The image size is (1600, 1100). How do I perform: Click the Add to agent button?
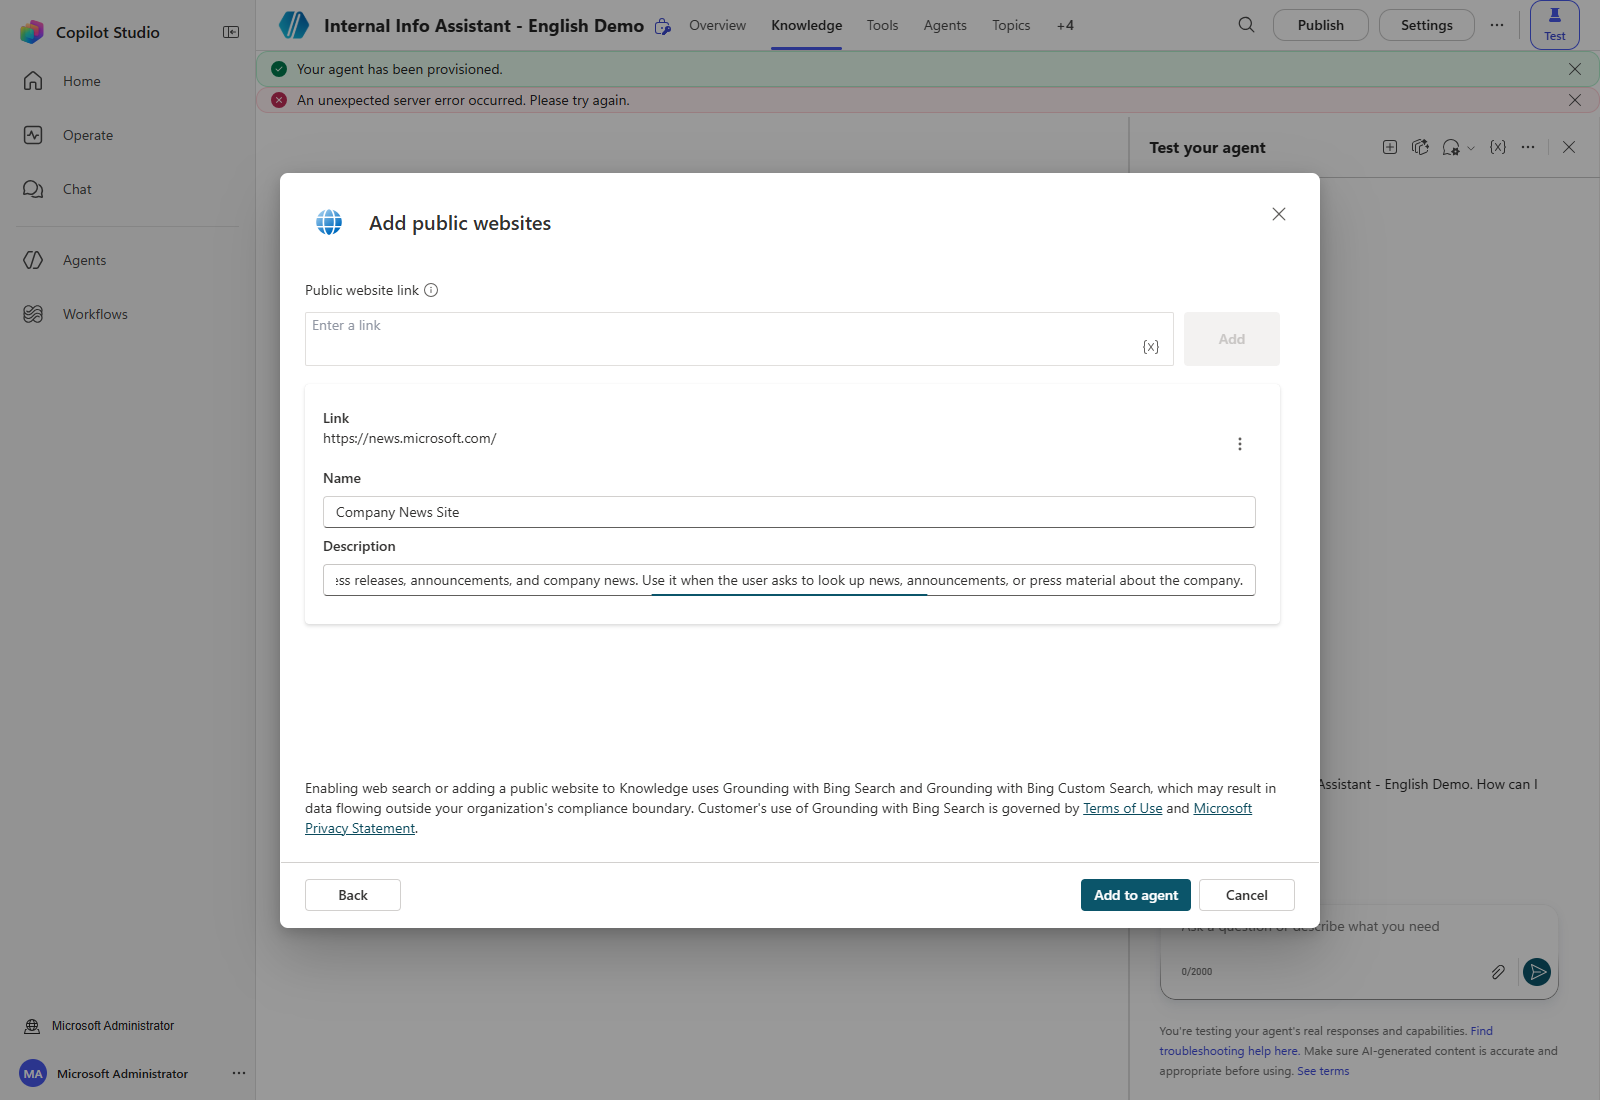[1136, 895]
